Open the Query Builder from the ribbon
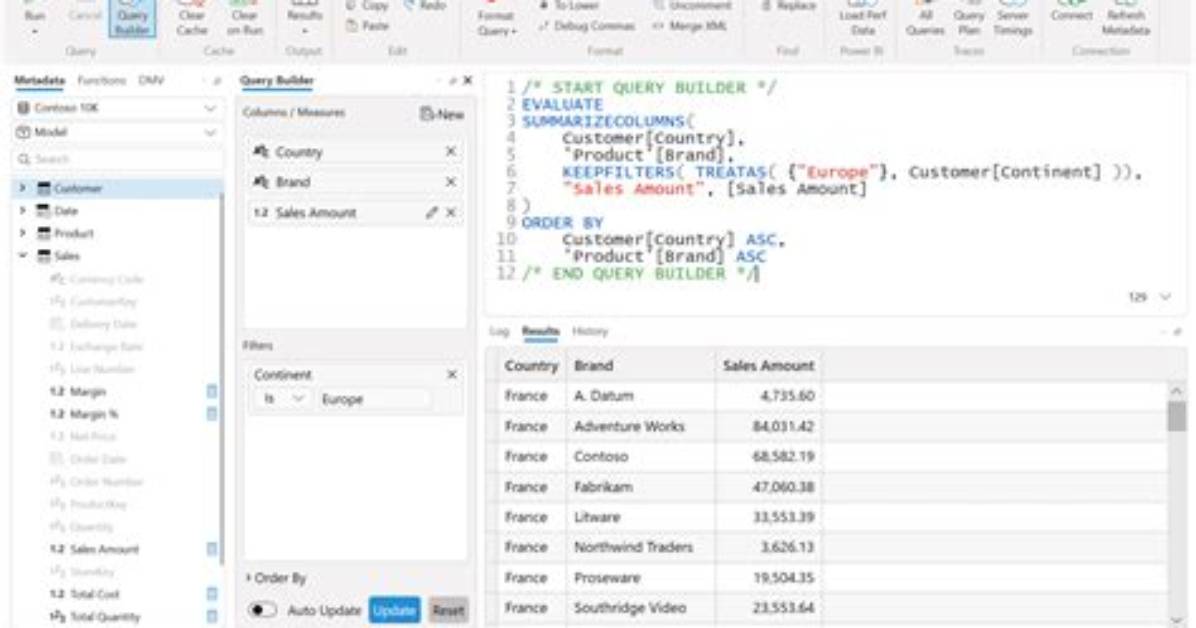 132,19
